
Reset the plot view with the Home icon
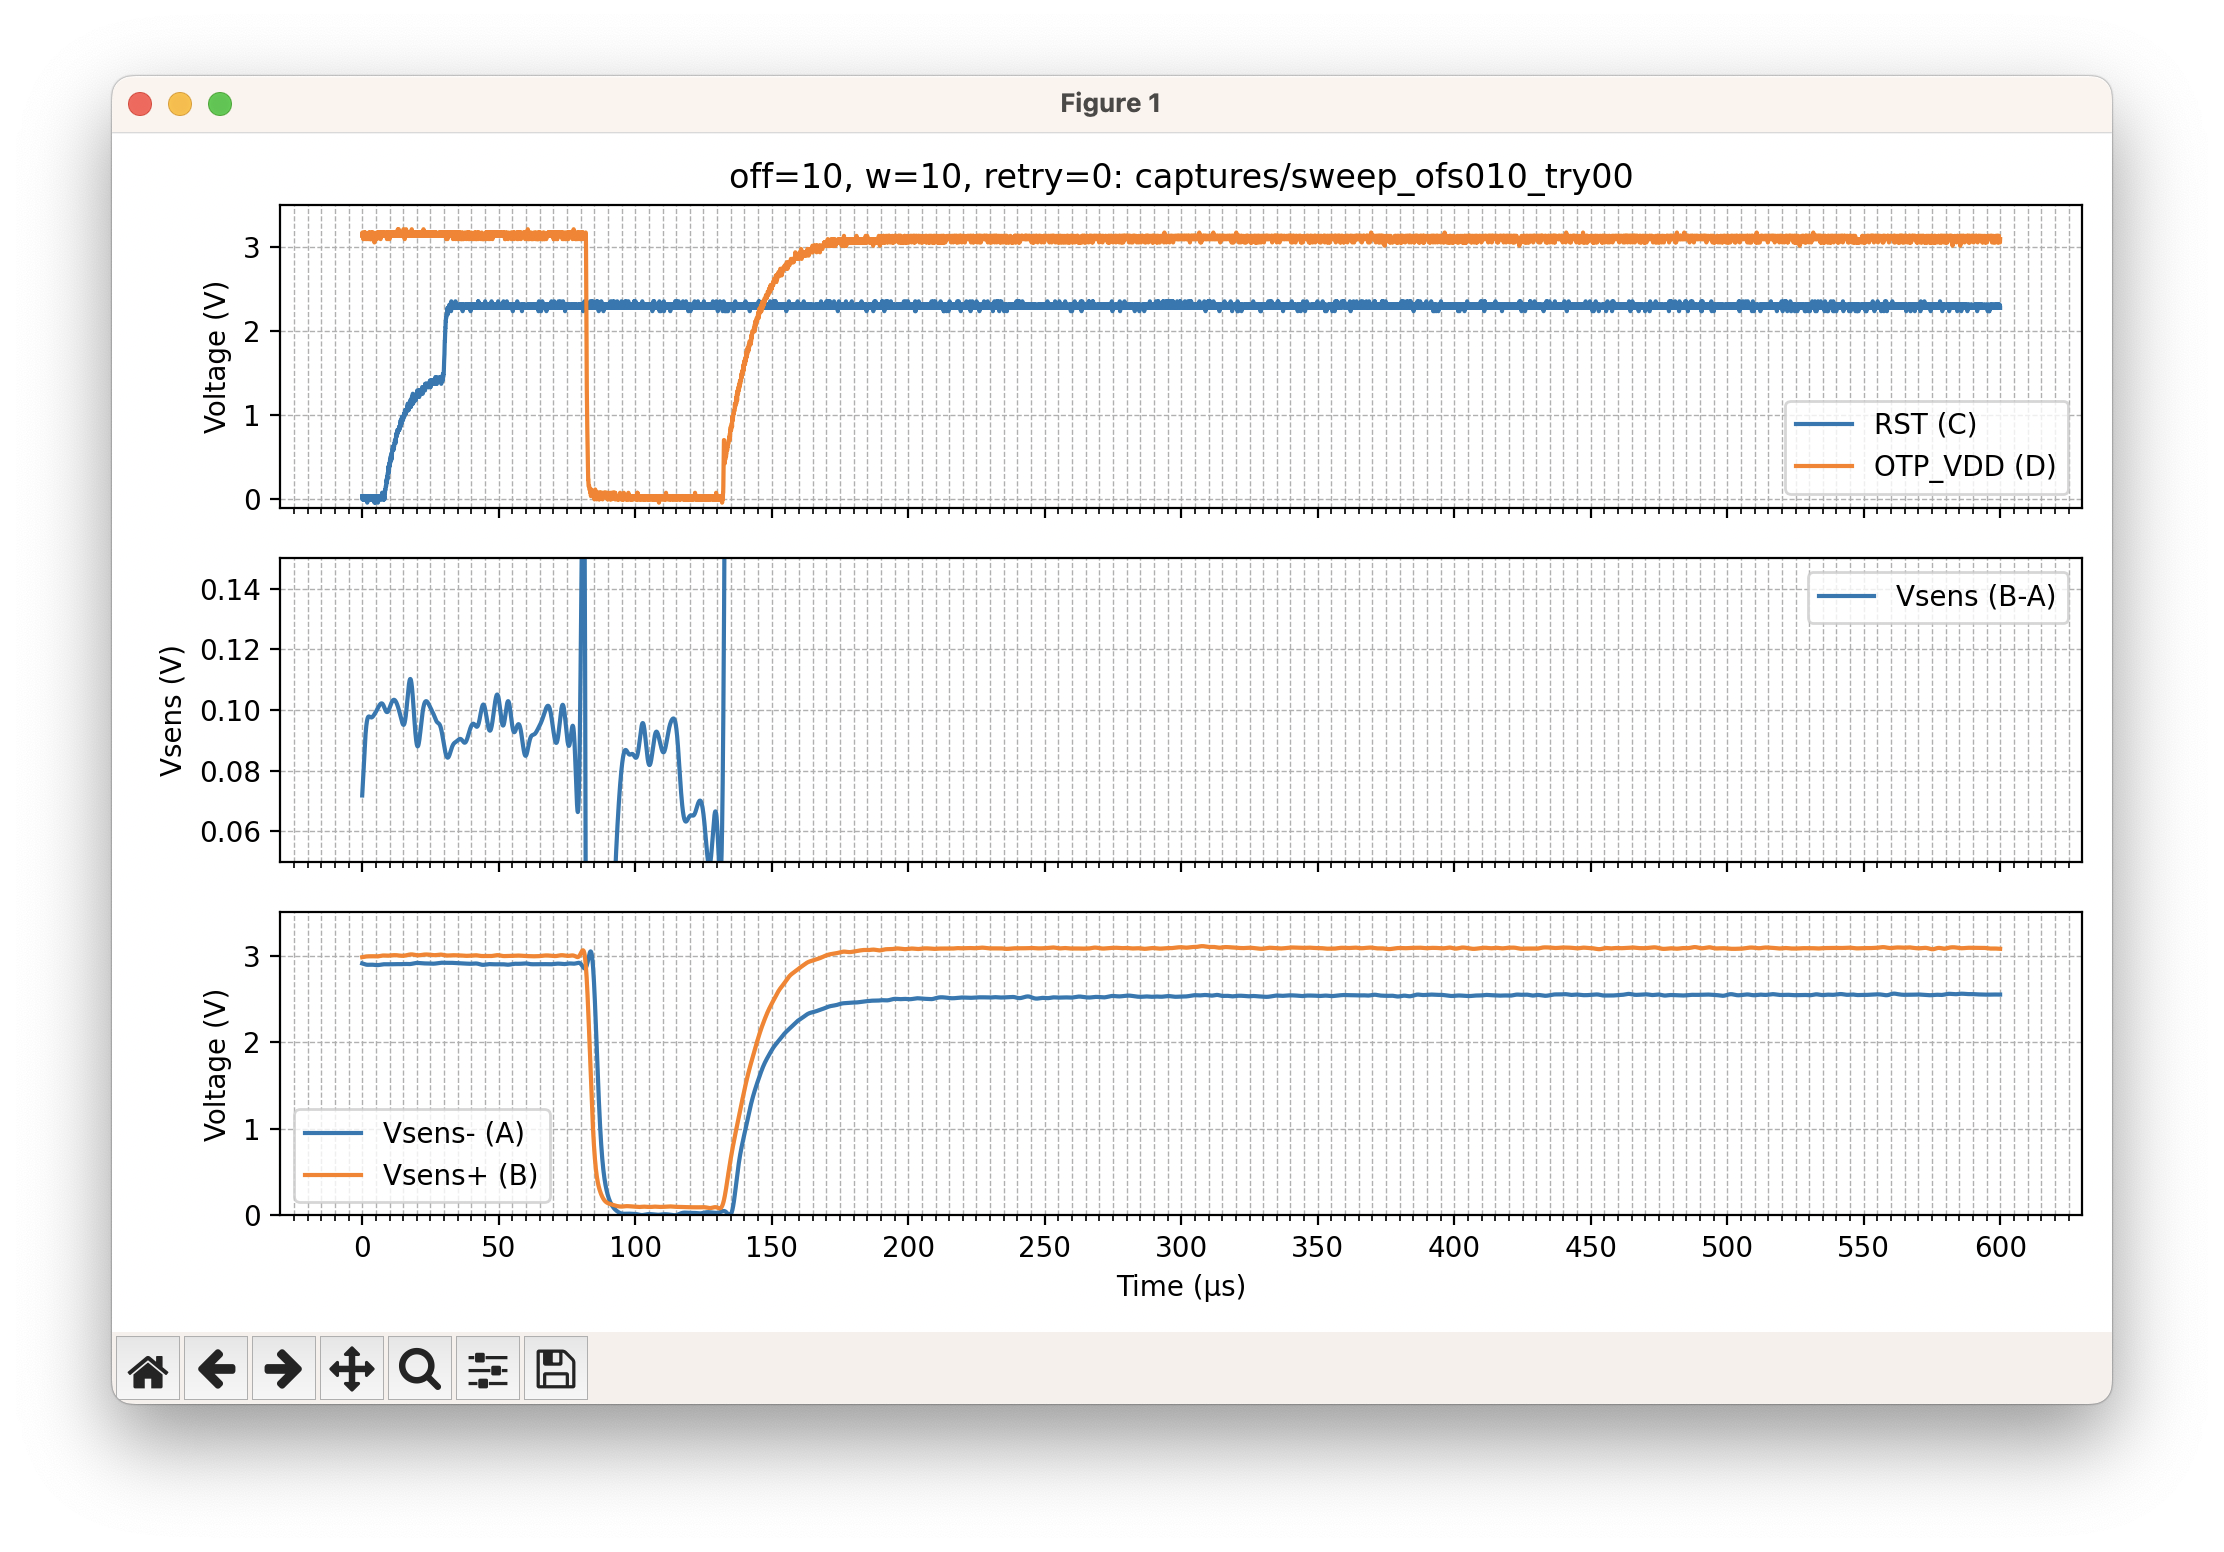(x=150, y=1369)
